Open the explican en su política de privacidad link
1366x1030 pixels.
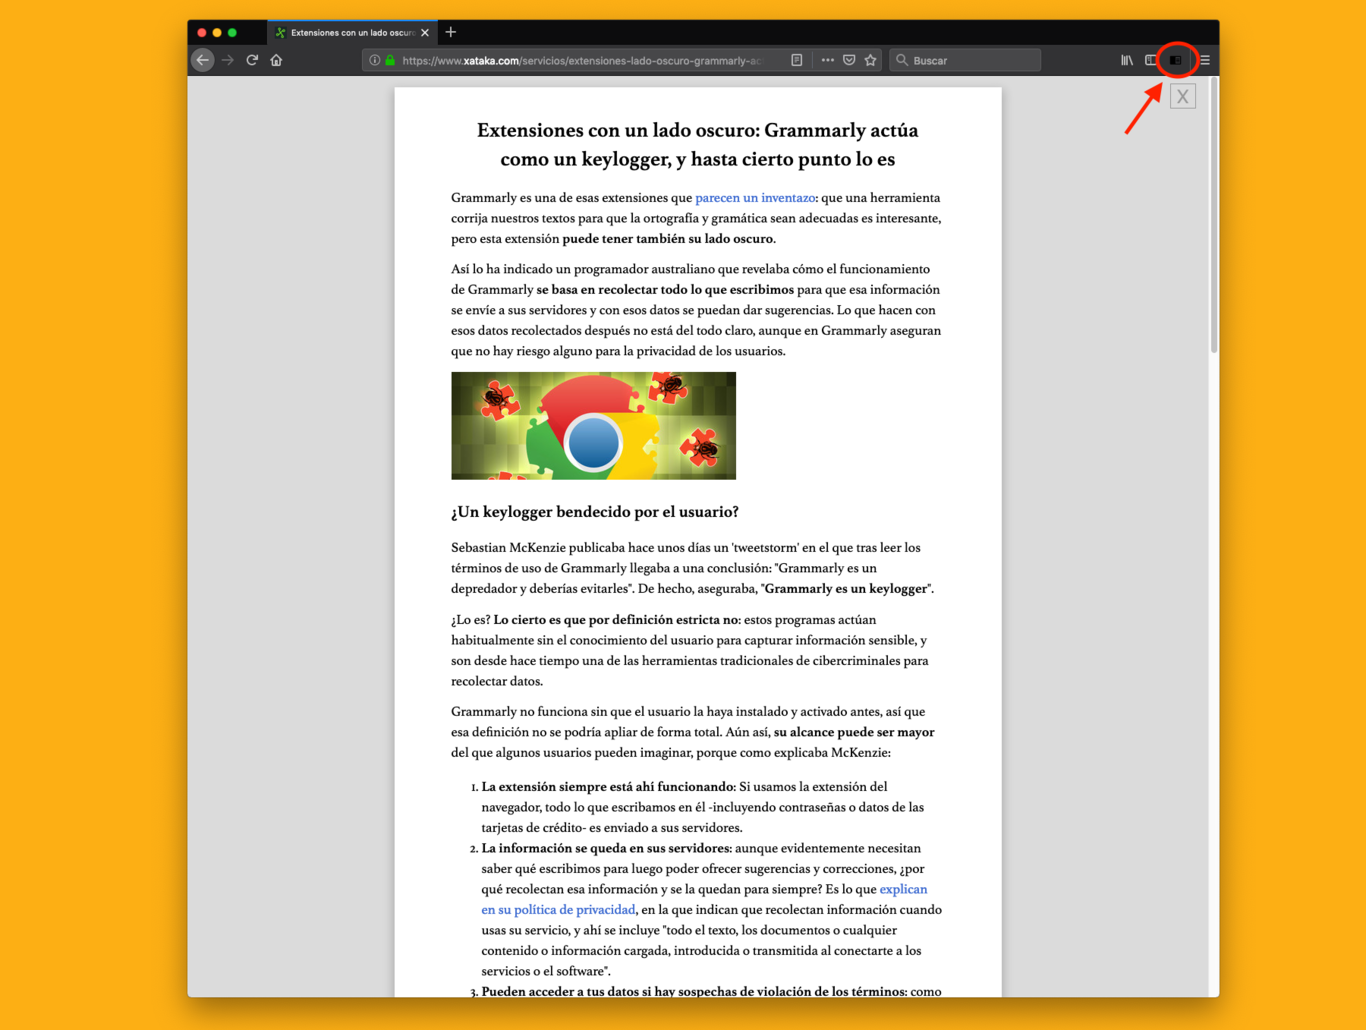coord(558,909)
